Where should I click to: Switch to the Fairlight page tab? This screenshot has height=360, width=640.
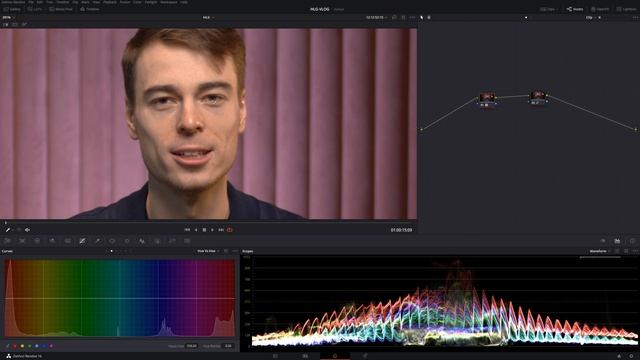click(365, 356)
